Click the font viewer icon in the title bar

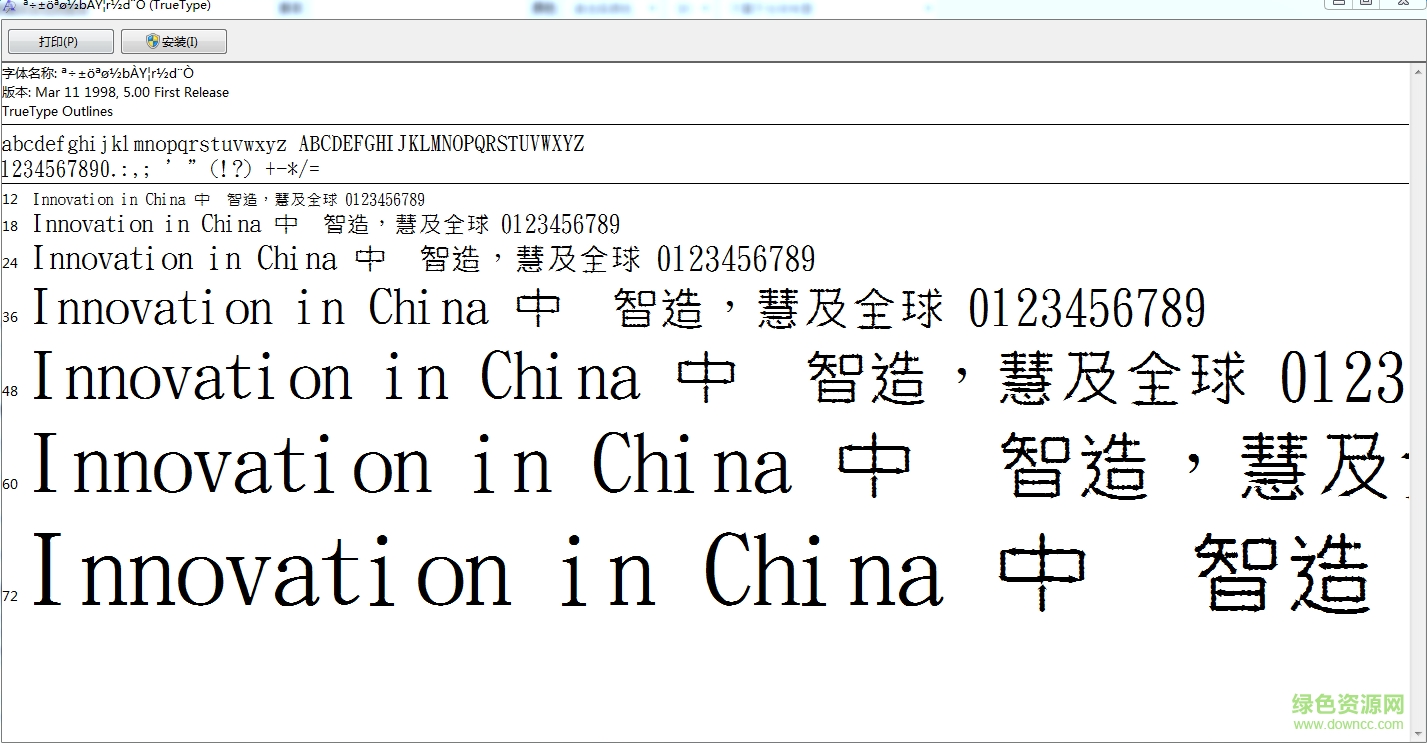coord(9,5)
